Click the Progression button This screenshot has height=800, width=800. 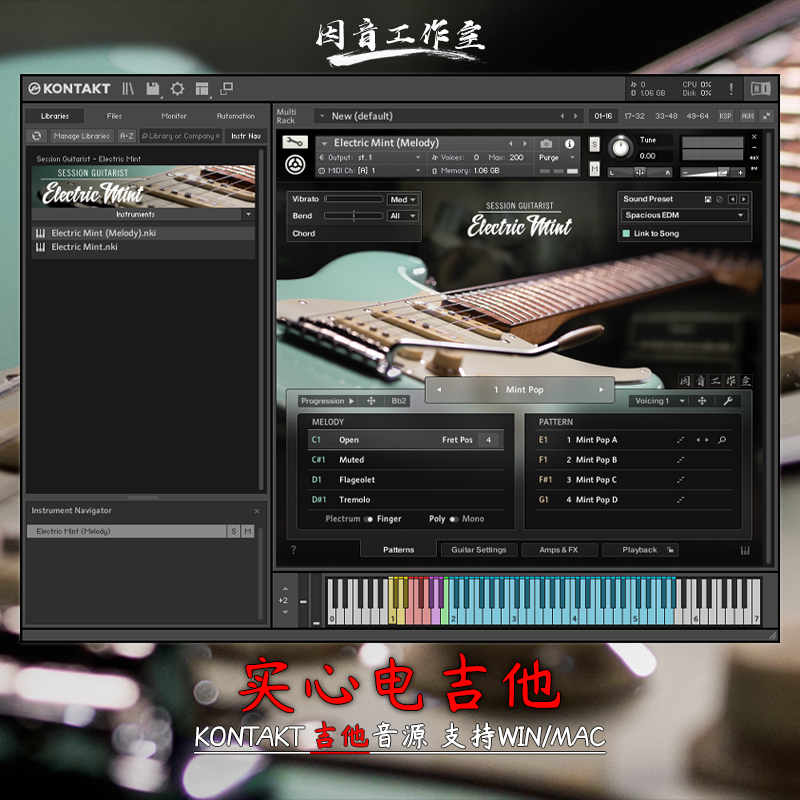tap(328, 401)
